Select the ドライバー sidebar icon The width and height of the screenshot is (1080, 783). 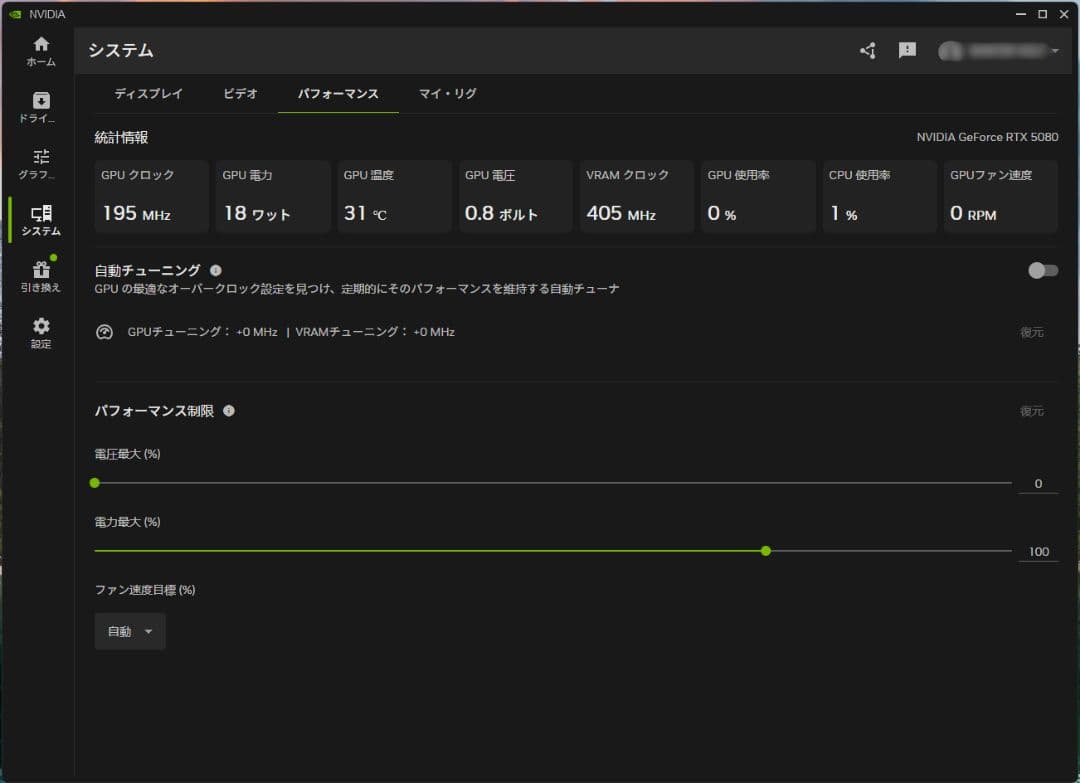(x=40, y=105)
